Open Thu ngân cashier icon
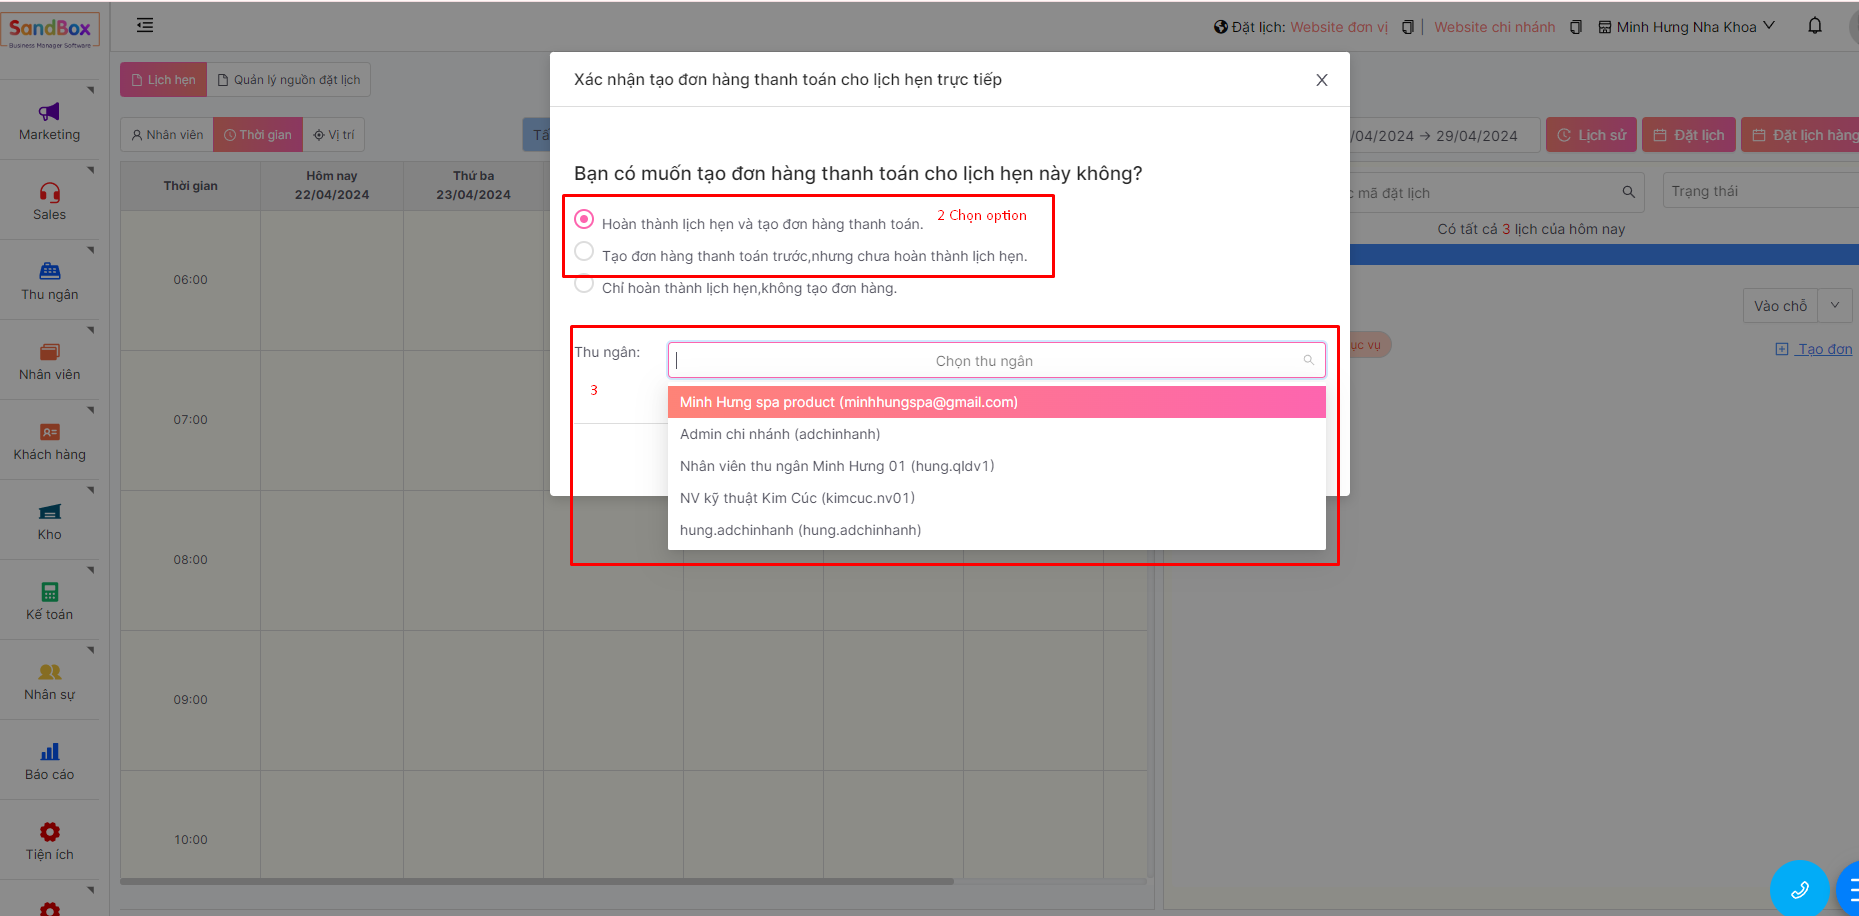The width and height of the screenshot is (1859, 916). click(x=49, y=272)
